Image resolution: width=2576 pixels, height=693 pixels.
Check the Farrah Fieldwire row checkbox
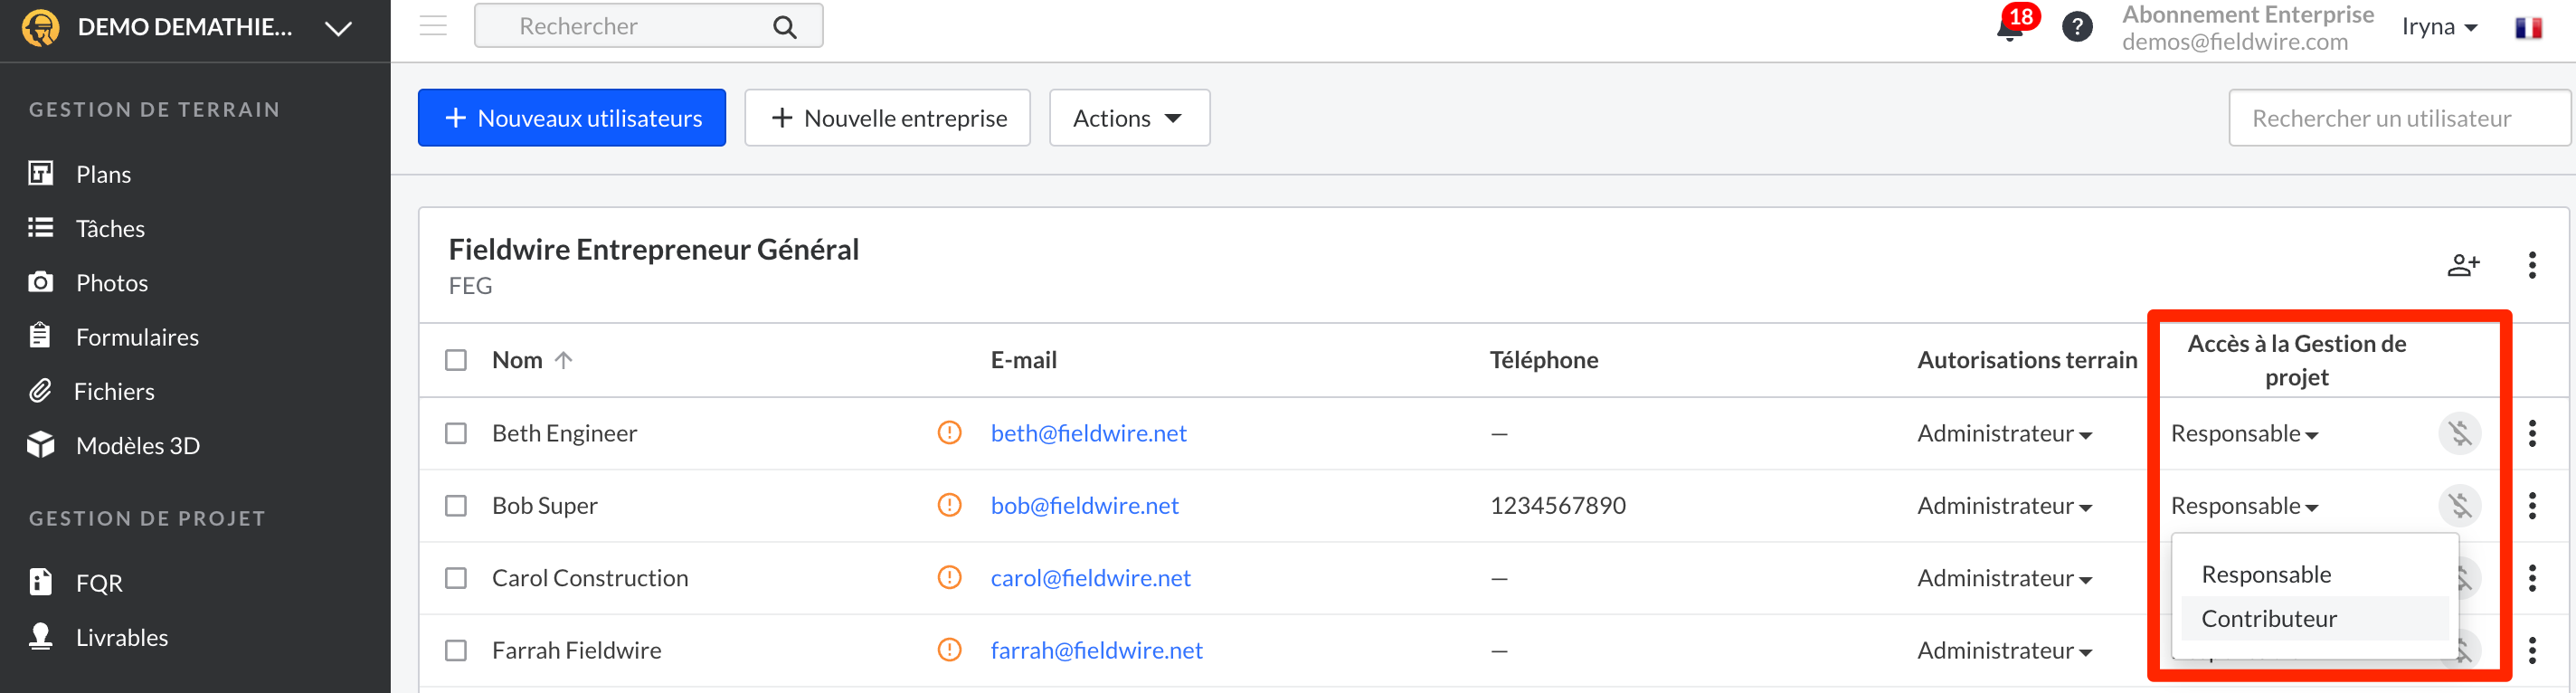tap(456, 650)
